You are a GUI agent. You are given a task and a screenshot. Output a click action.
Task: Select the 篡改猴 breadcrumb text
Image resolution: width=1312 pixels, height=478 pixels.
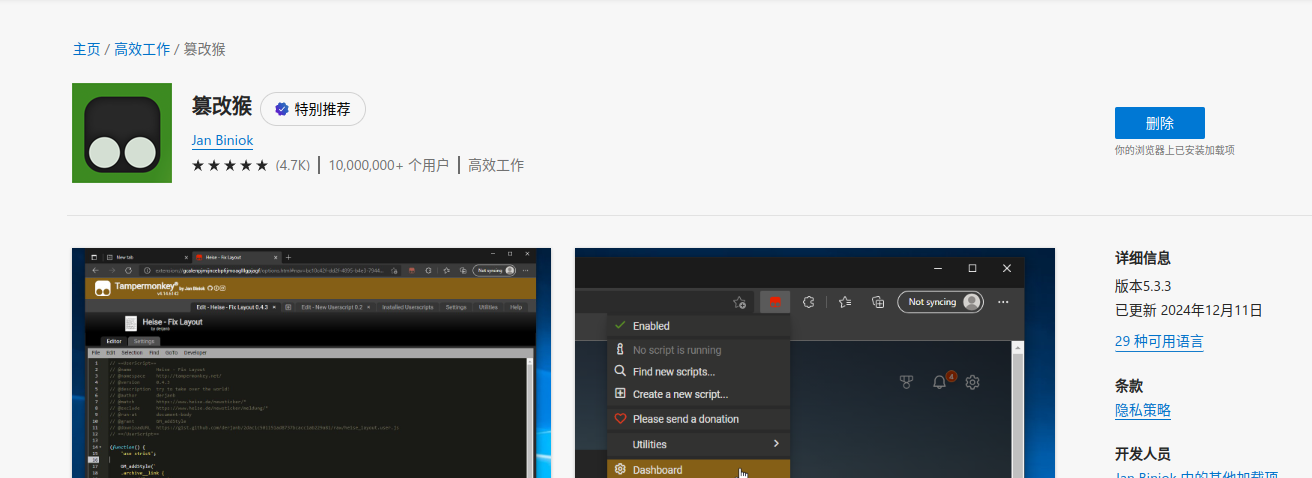click(x=205, y=49)
